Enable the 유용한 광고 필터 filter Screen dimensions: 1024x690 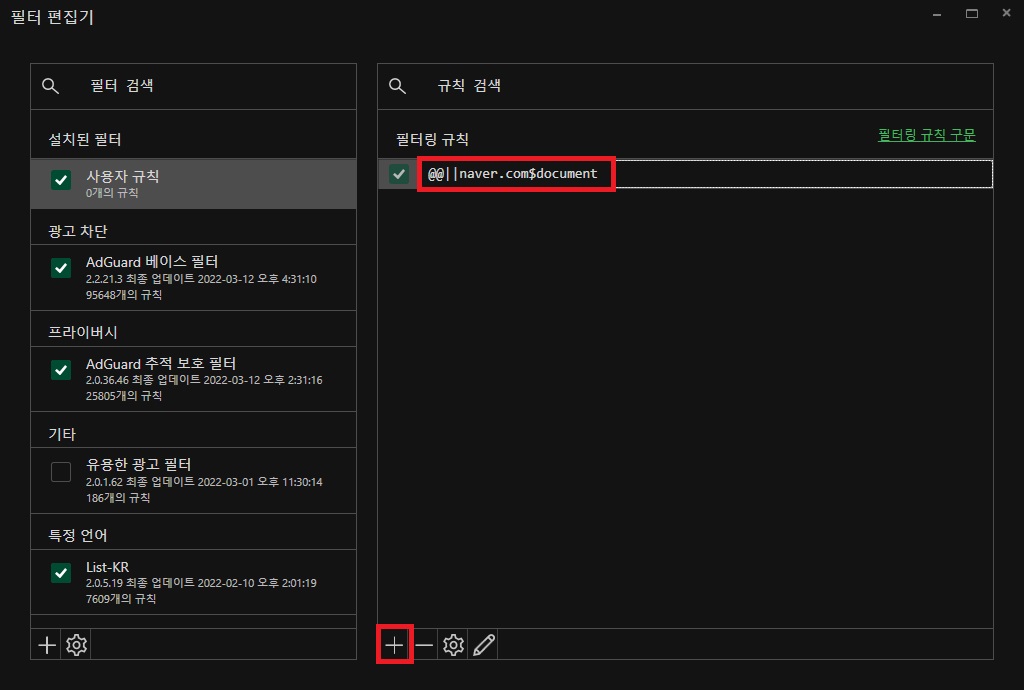[x=60, y=471]
